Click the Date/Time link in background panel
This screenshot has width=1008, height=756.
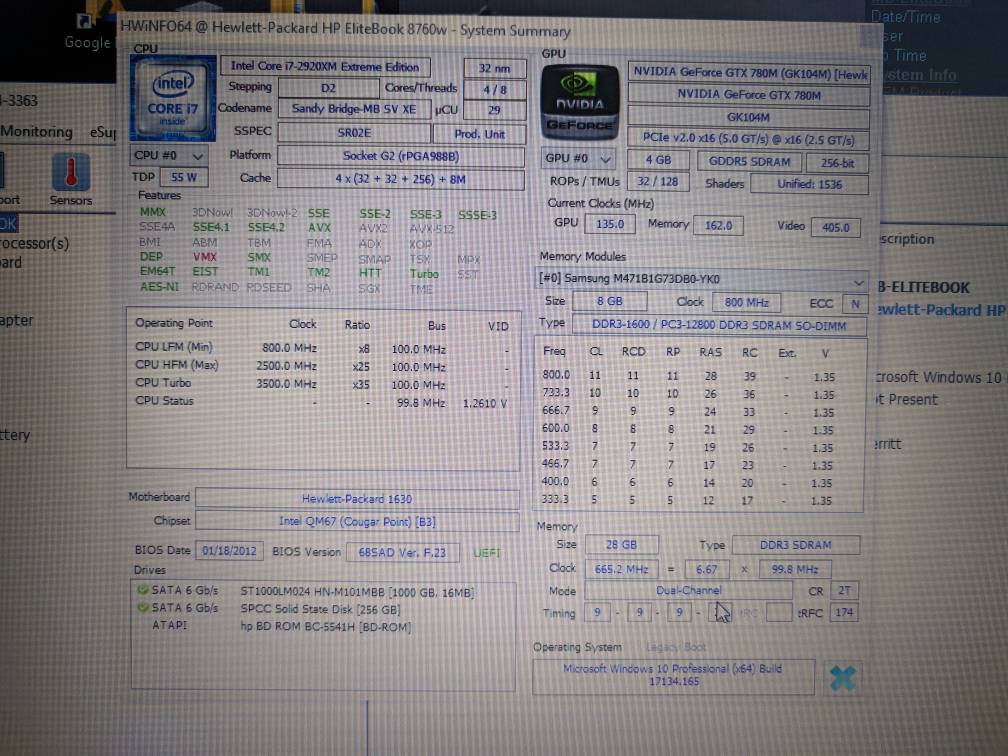905,17
